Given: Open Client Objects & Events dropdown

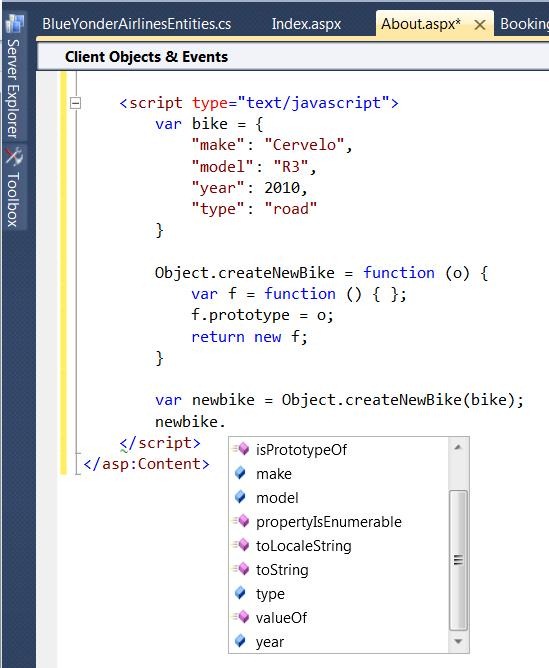Looking at the screenshot, I should coord(293,57).
